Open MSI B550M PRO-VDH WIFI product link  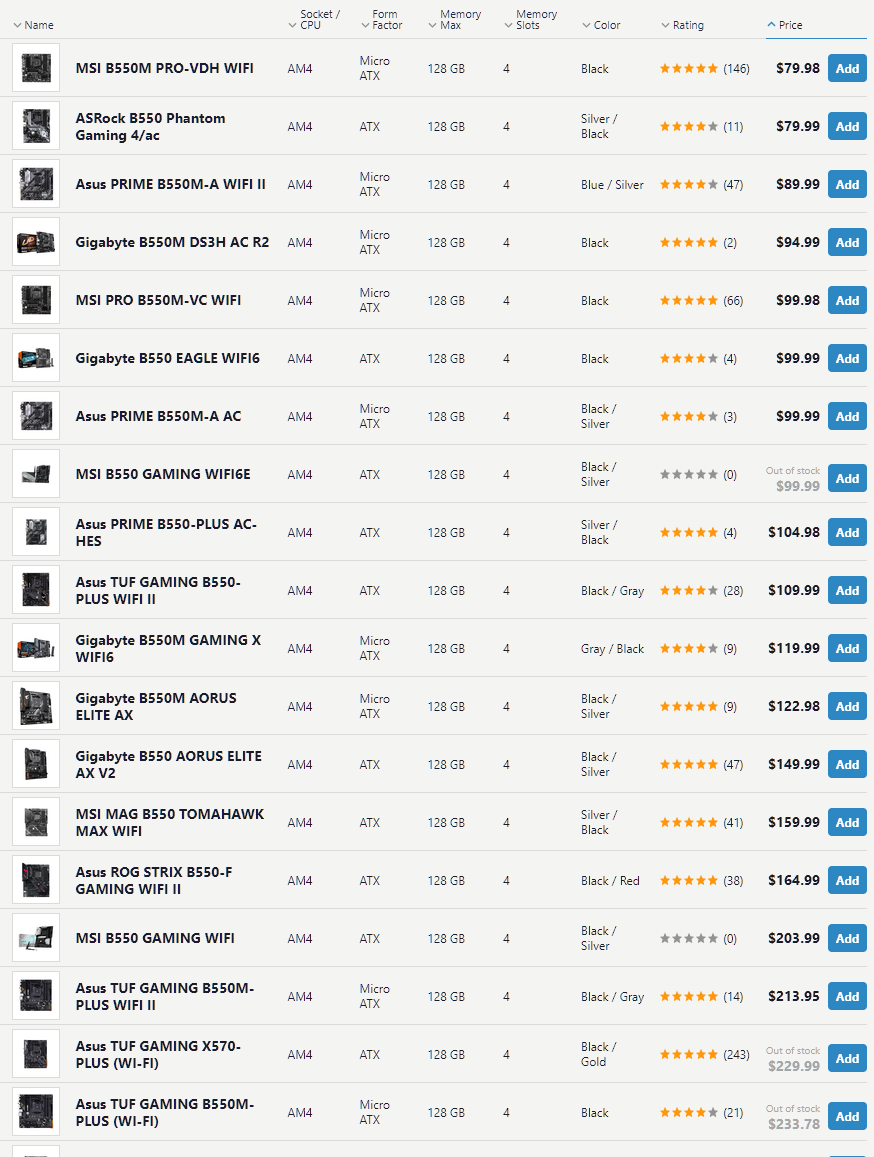click(165, 68)
